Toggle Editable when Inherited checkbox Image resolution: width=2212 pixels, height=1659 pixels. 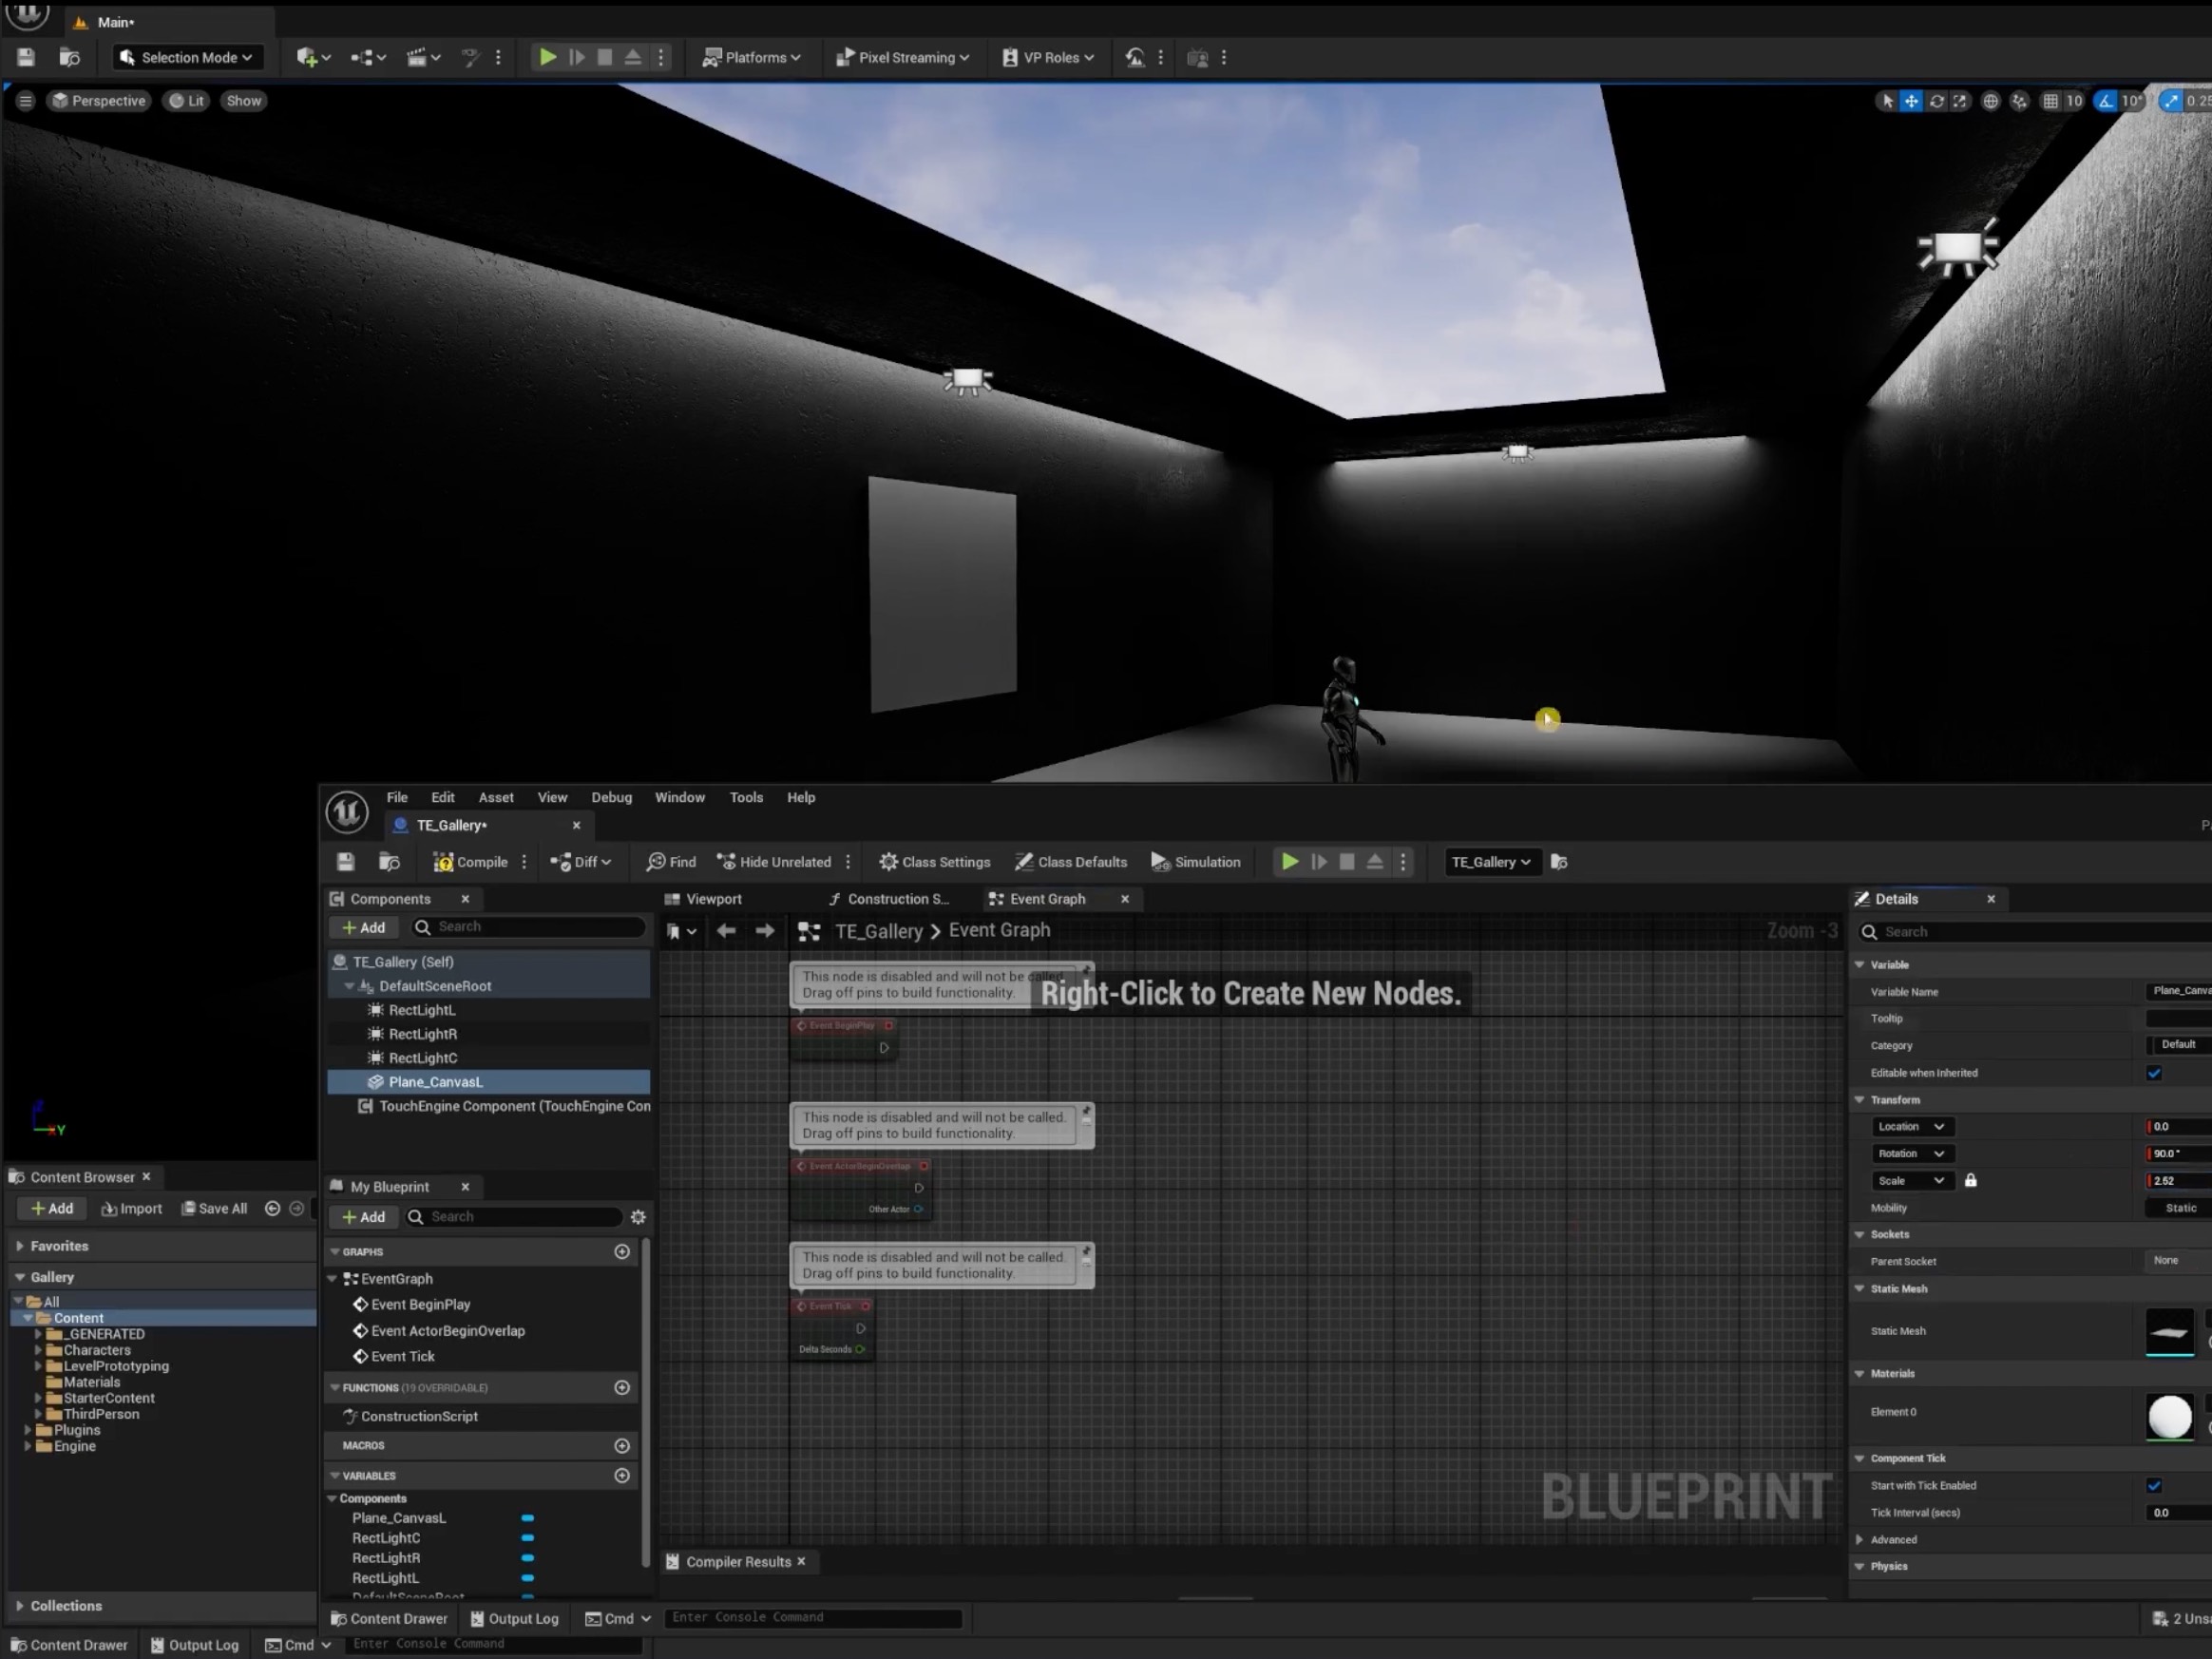(x=2154, y=1073)
